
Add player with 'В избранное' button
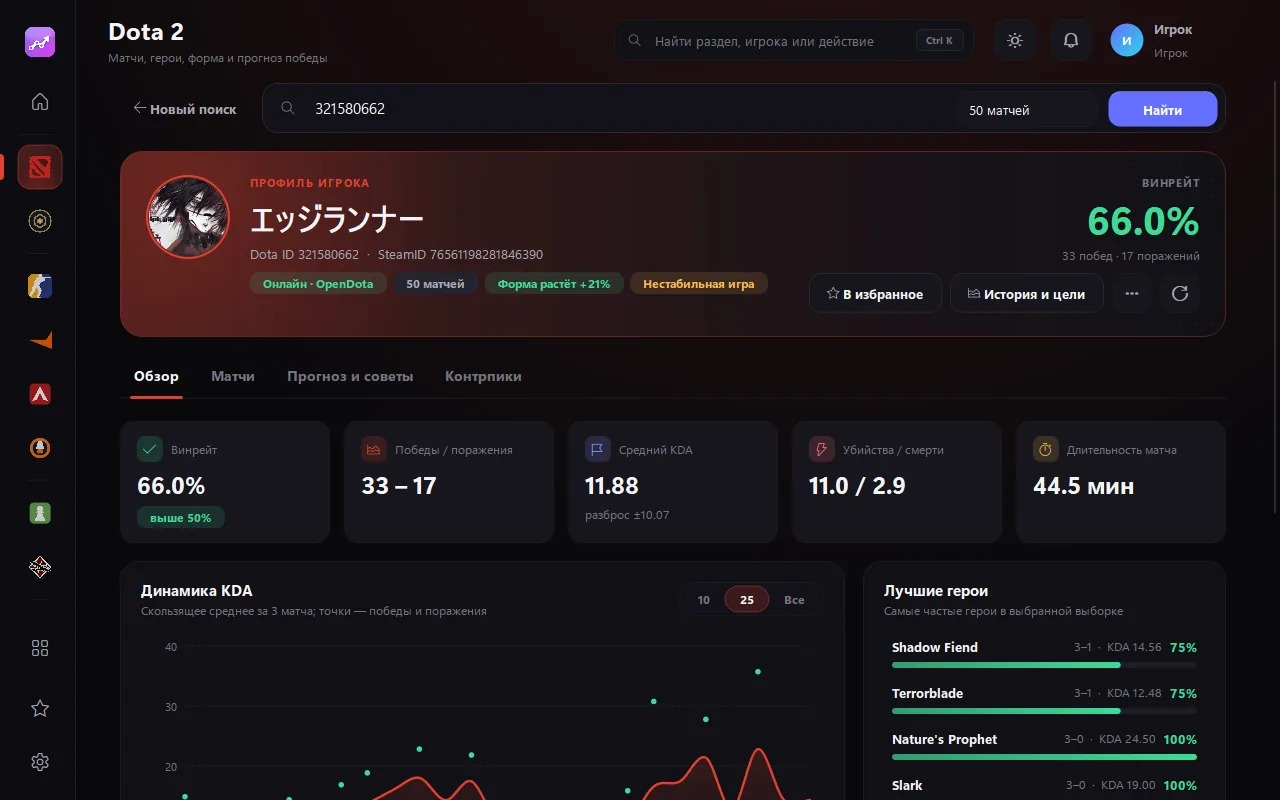[875, 294]
